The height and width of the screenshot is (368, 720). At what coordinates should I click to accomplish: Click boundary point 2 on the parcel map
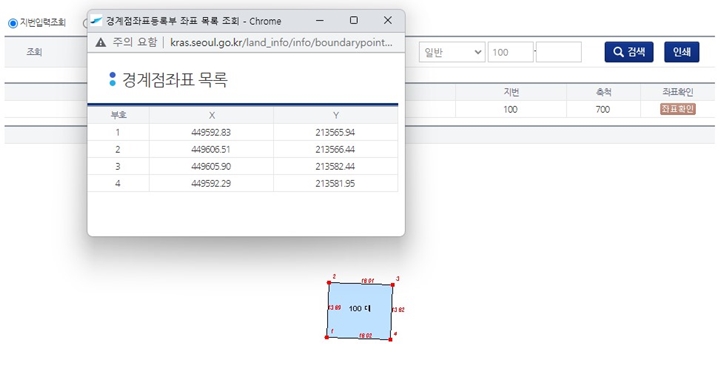(329, 283)
